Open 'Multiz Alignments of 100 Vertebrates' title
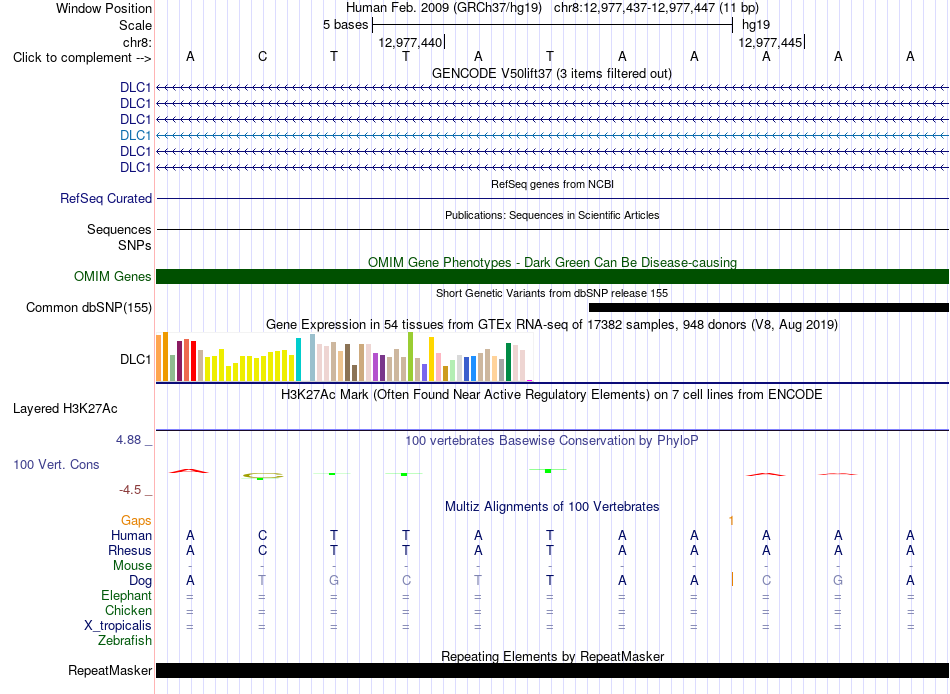The image size is (950, 694). pos(552,507)
